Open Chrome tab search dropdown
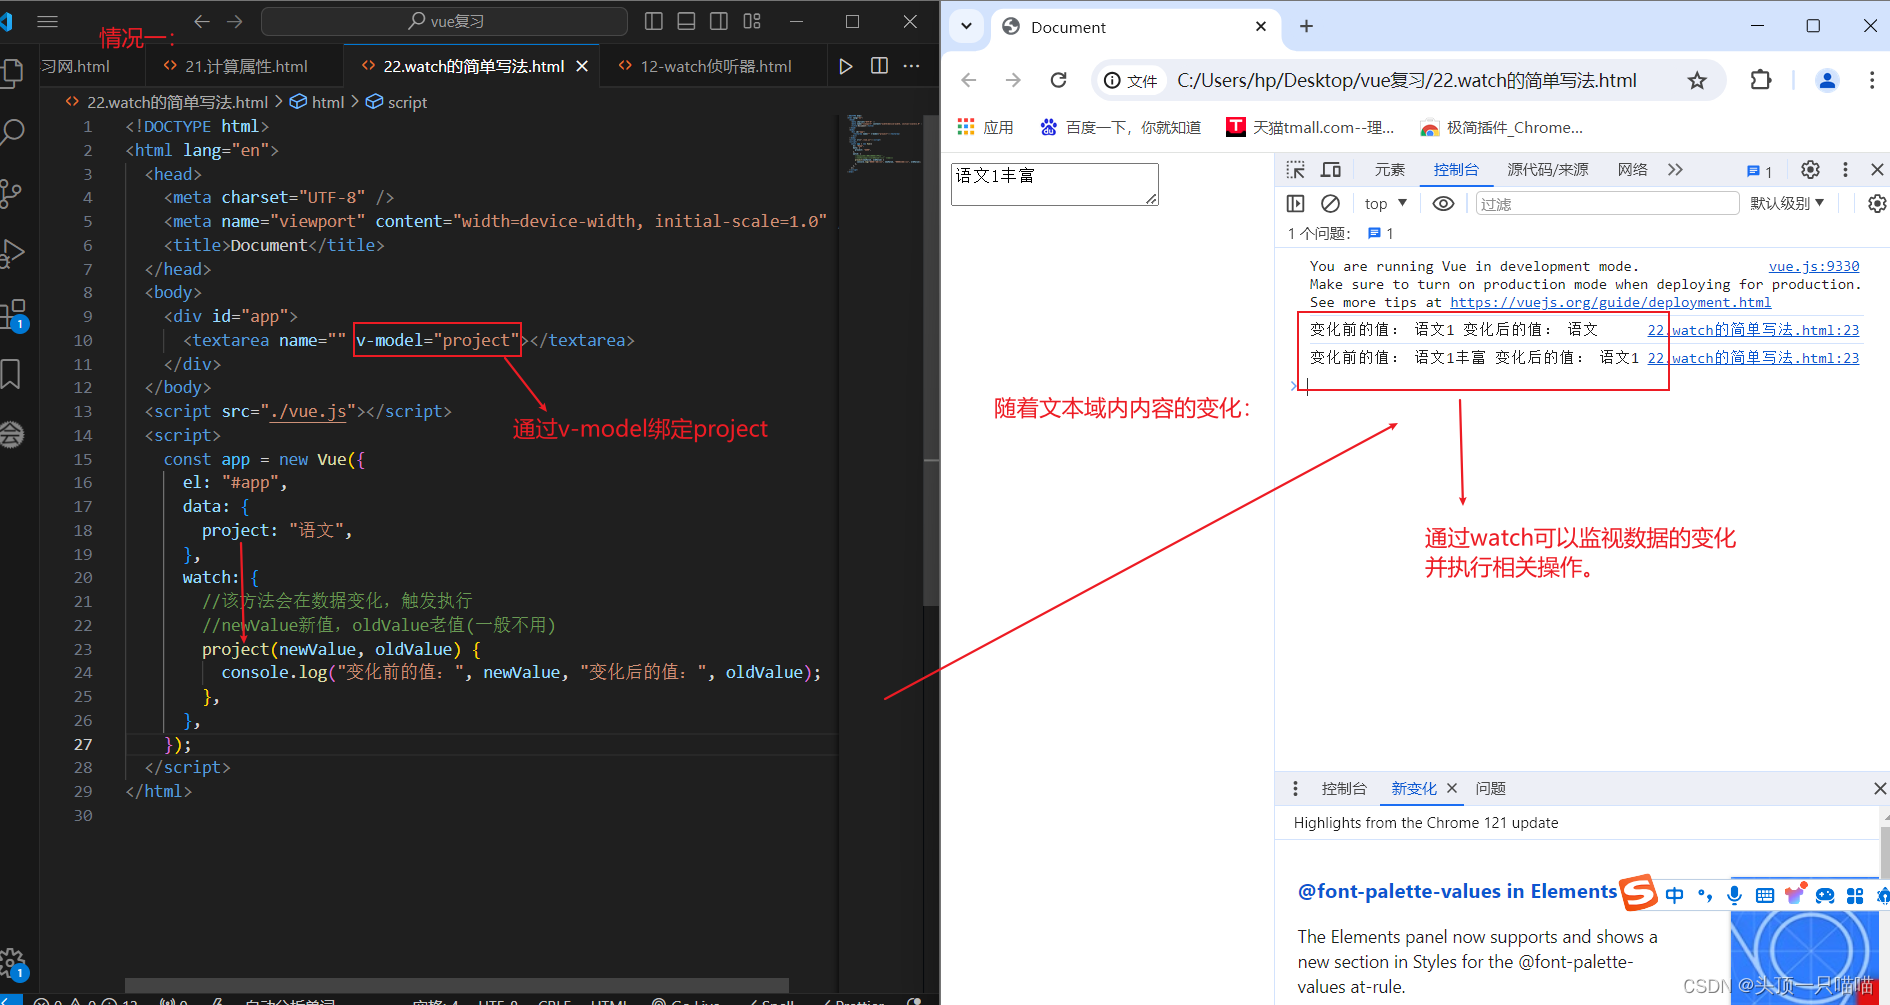The height and width of the screenshot is (1005, 1890). pos(967,27)
